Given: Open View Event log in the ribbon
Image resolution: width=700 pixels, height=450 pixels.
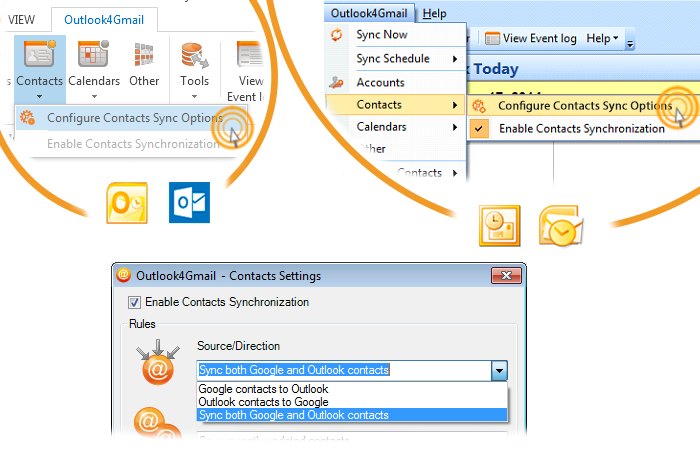Looking at the screenshot, I should coord(248,71).
